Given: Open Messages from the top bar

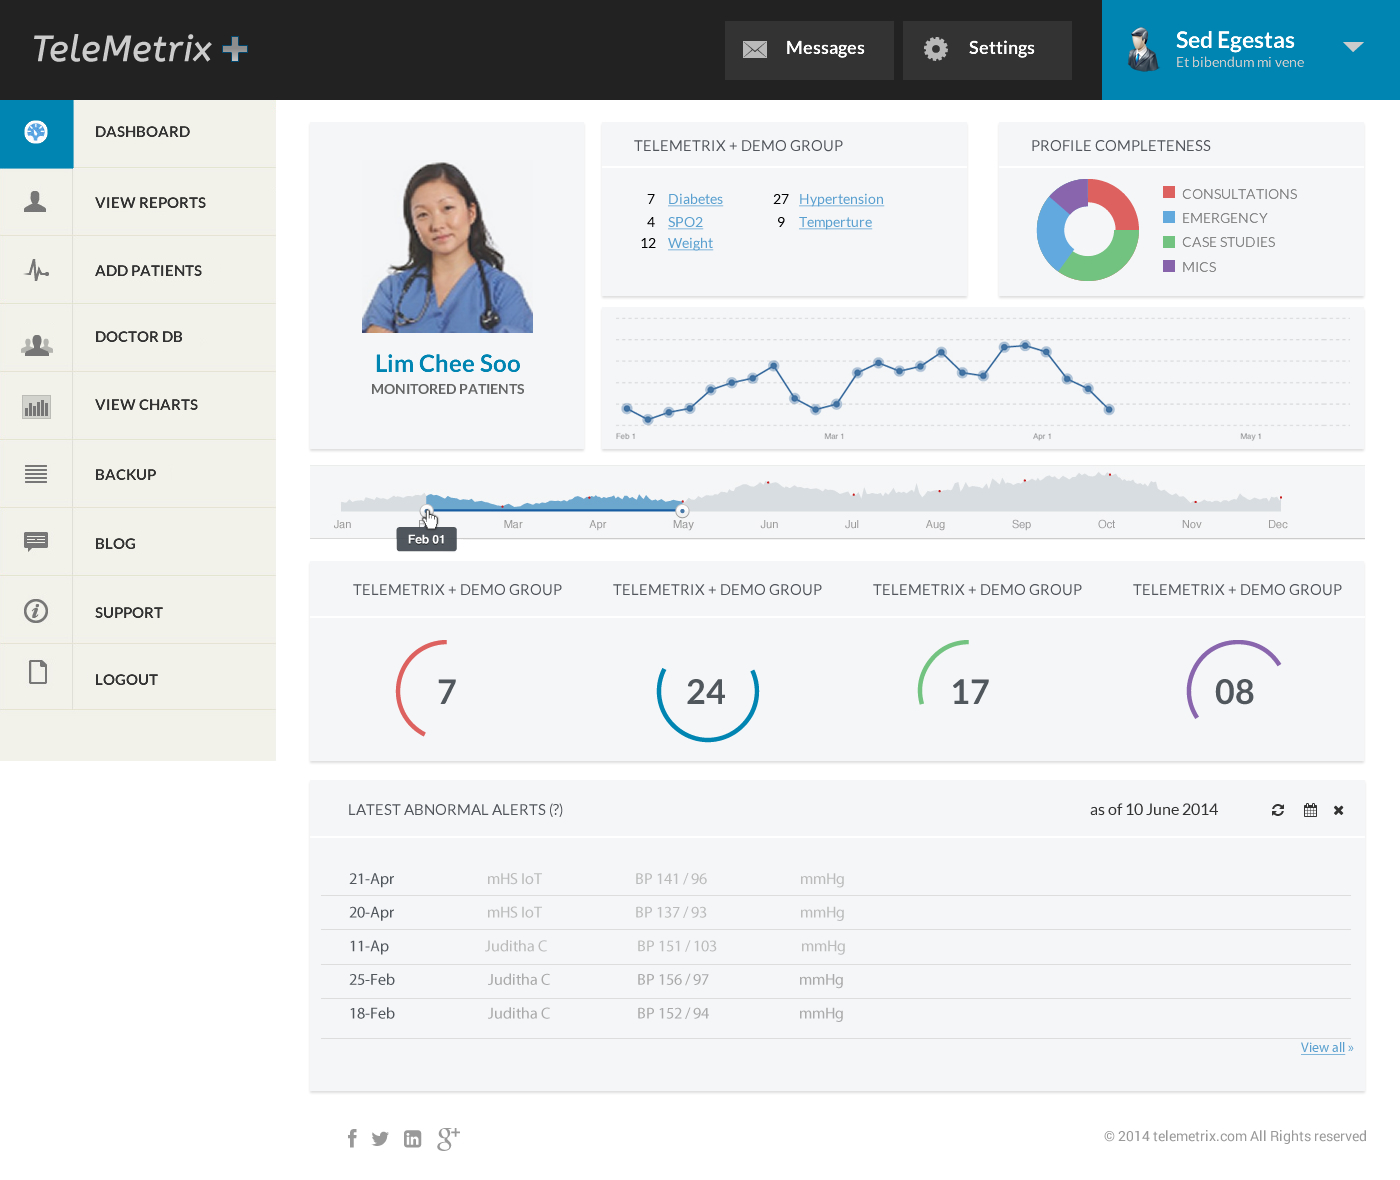Looking at the screenshot, I should [809, 49].
